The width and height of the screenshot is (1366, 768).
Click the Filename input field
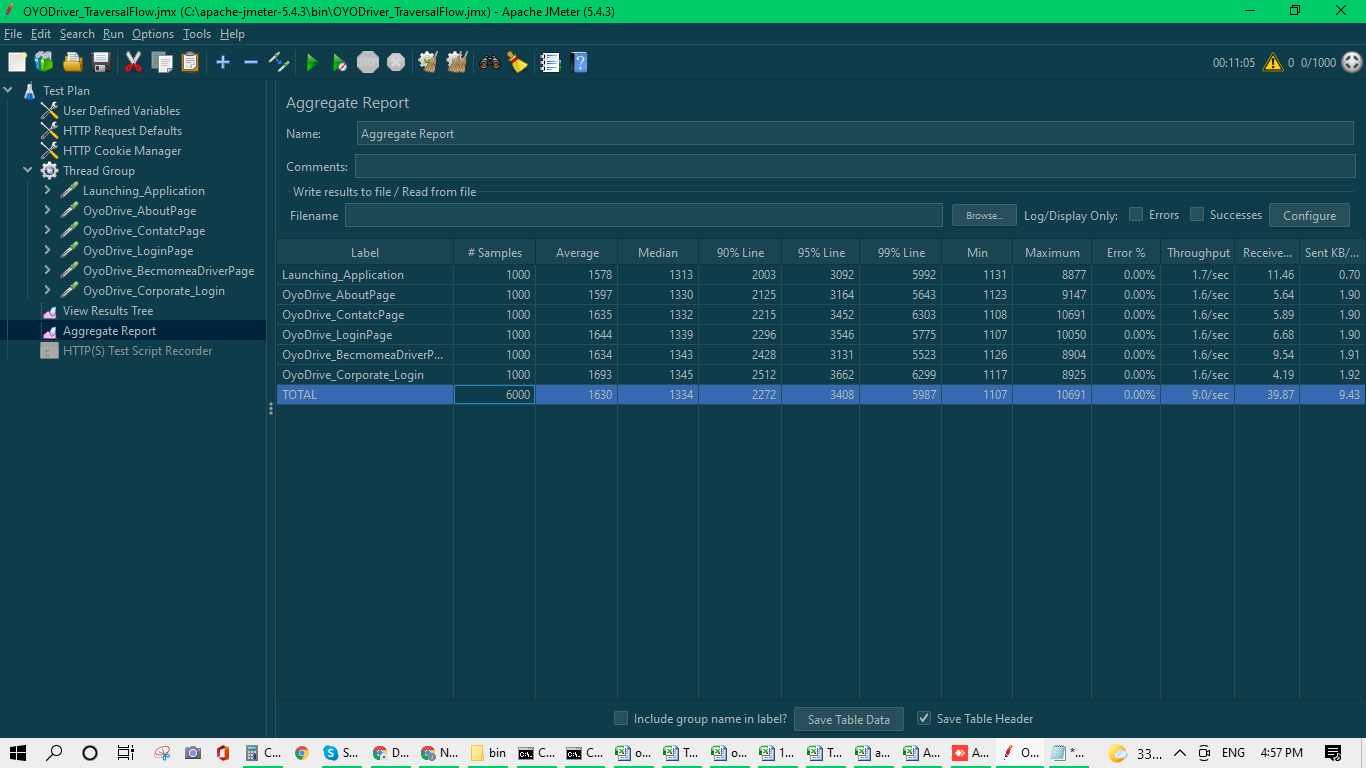tap(643, 215)
